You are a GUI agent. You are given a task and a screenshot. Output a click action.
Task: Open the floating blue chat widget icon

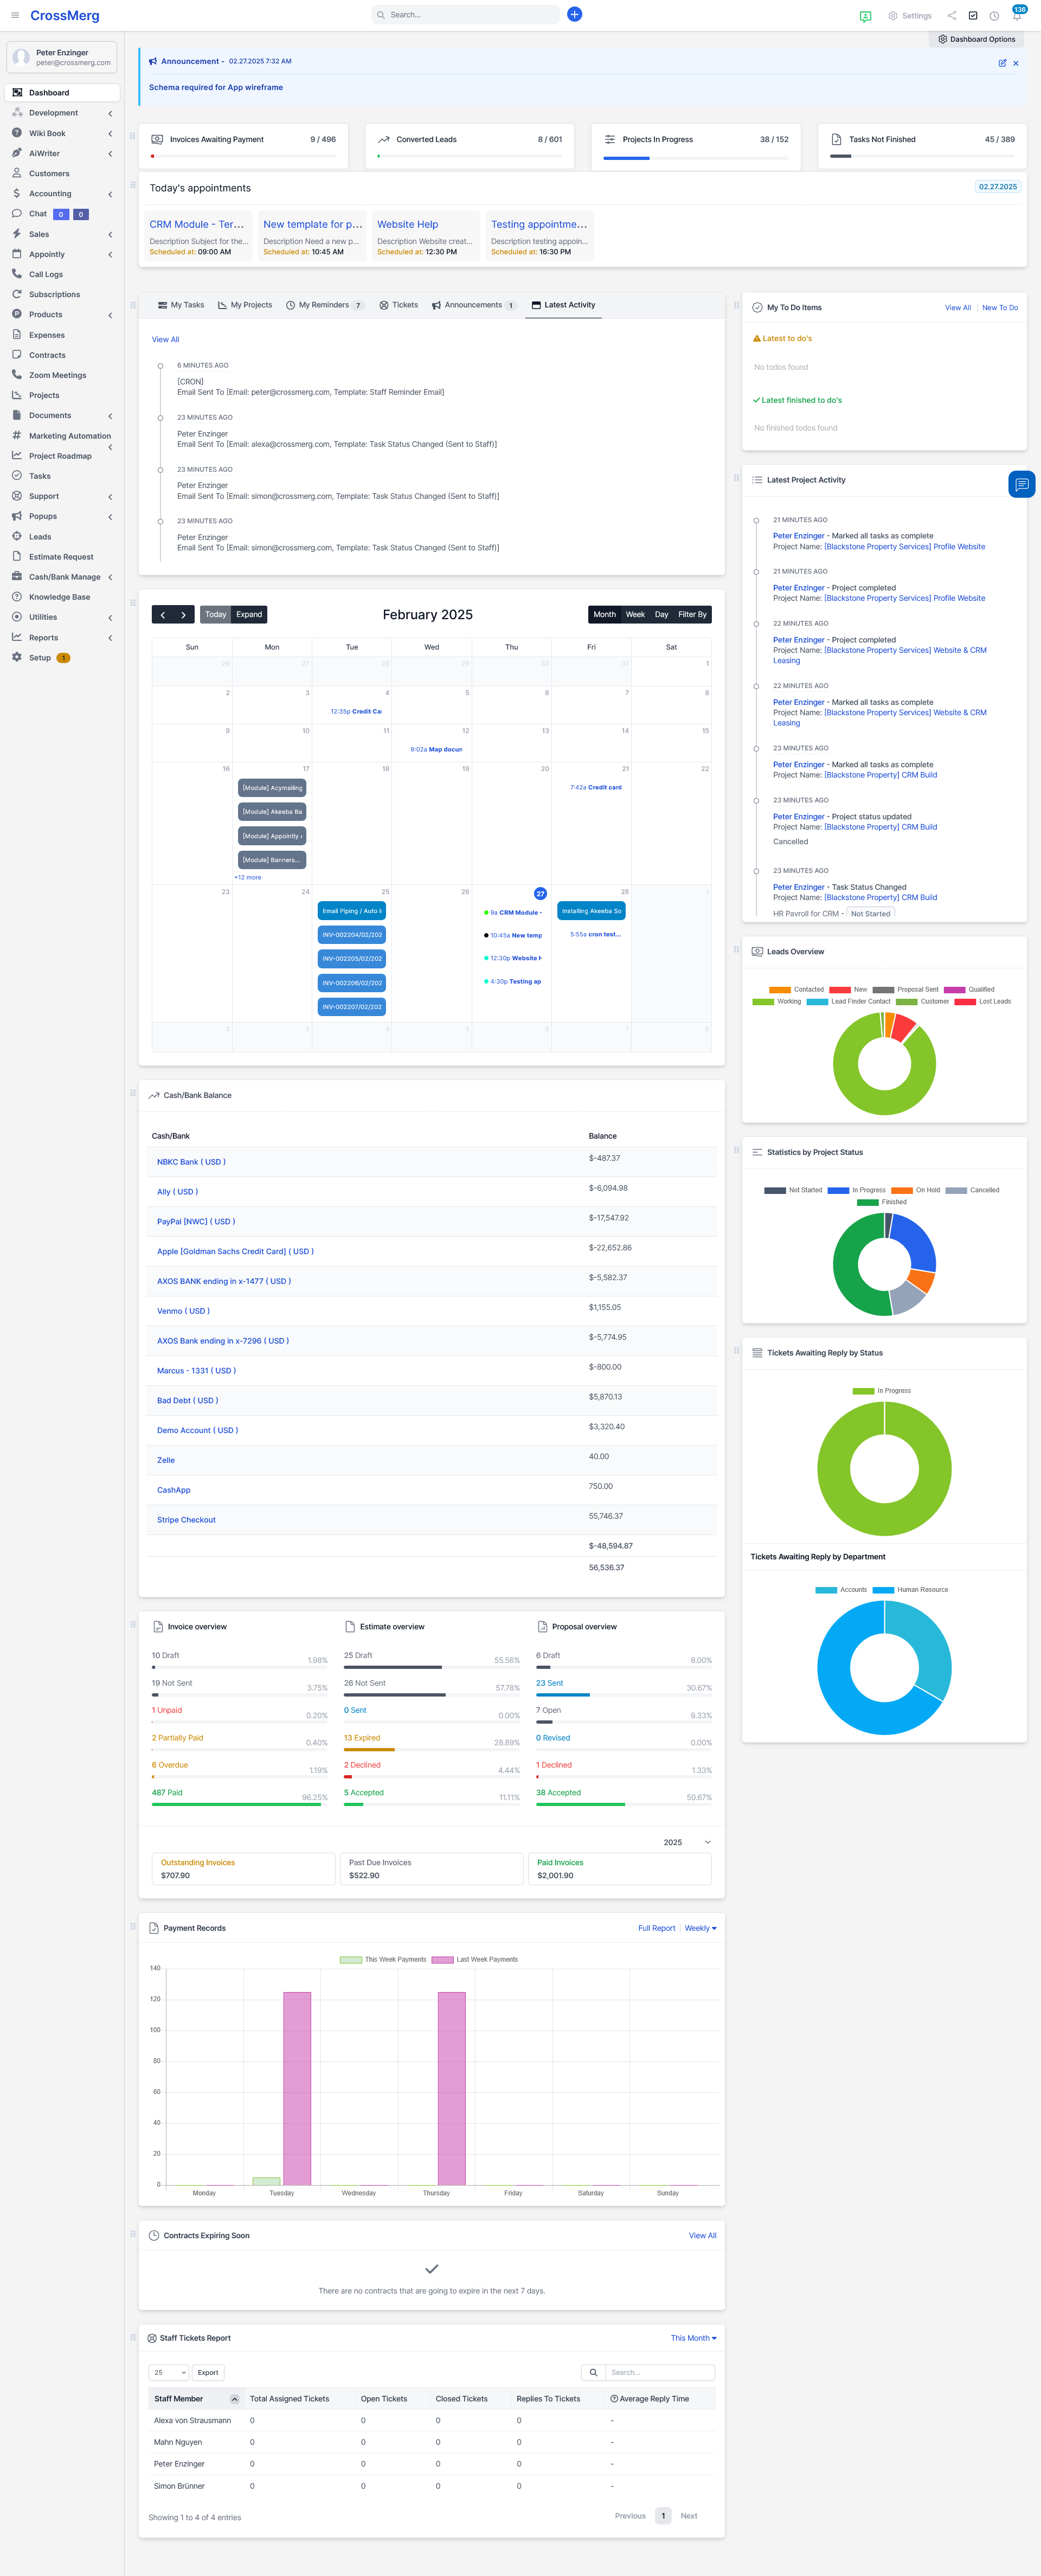click(1021, 484)
